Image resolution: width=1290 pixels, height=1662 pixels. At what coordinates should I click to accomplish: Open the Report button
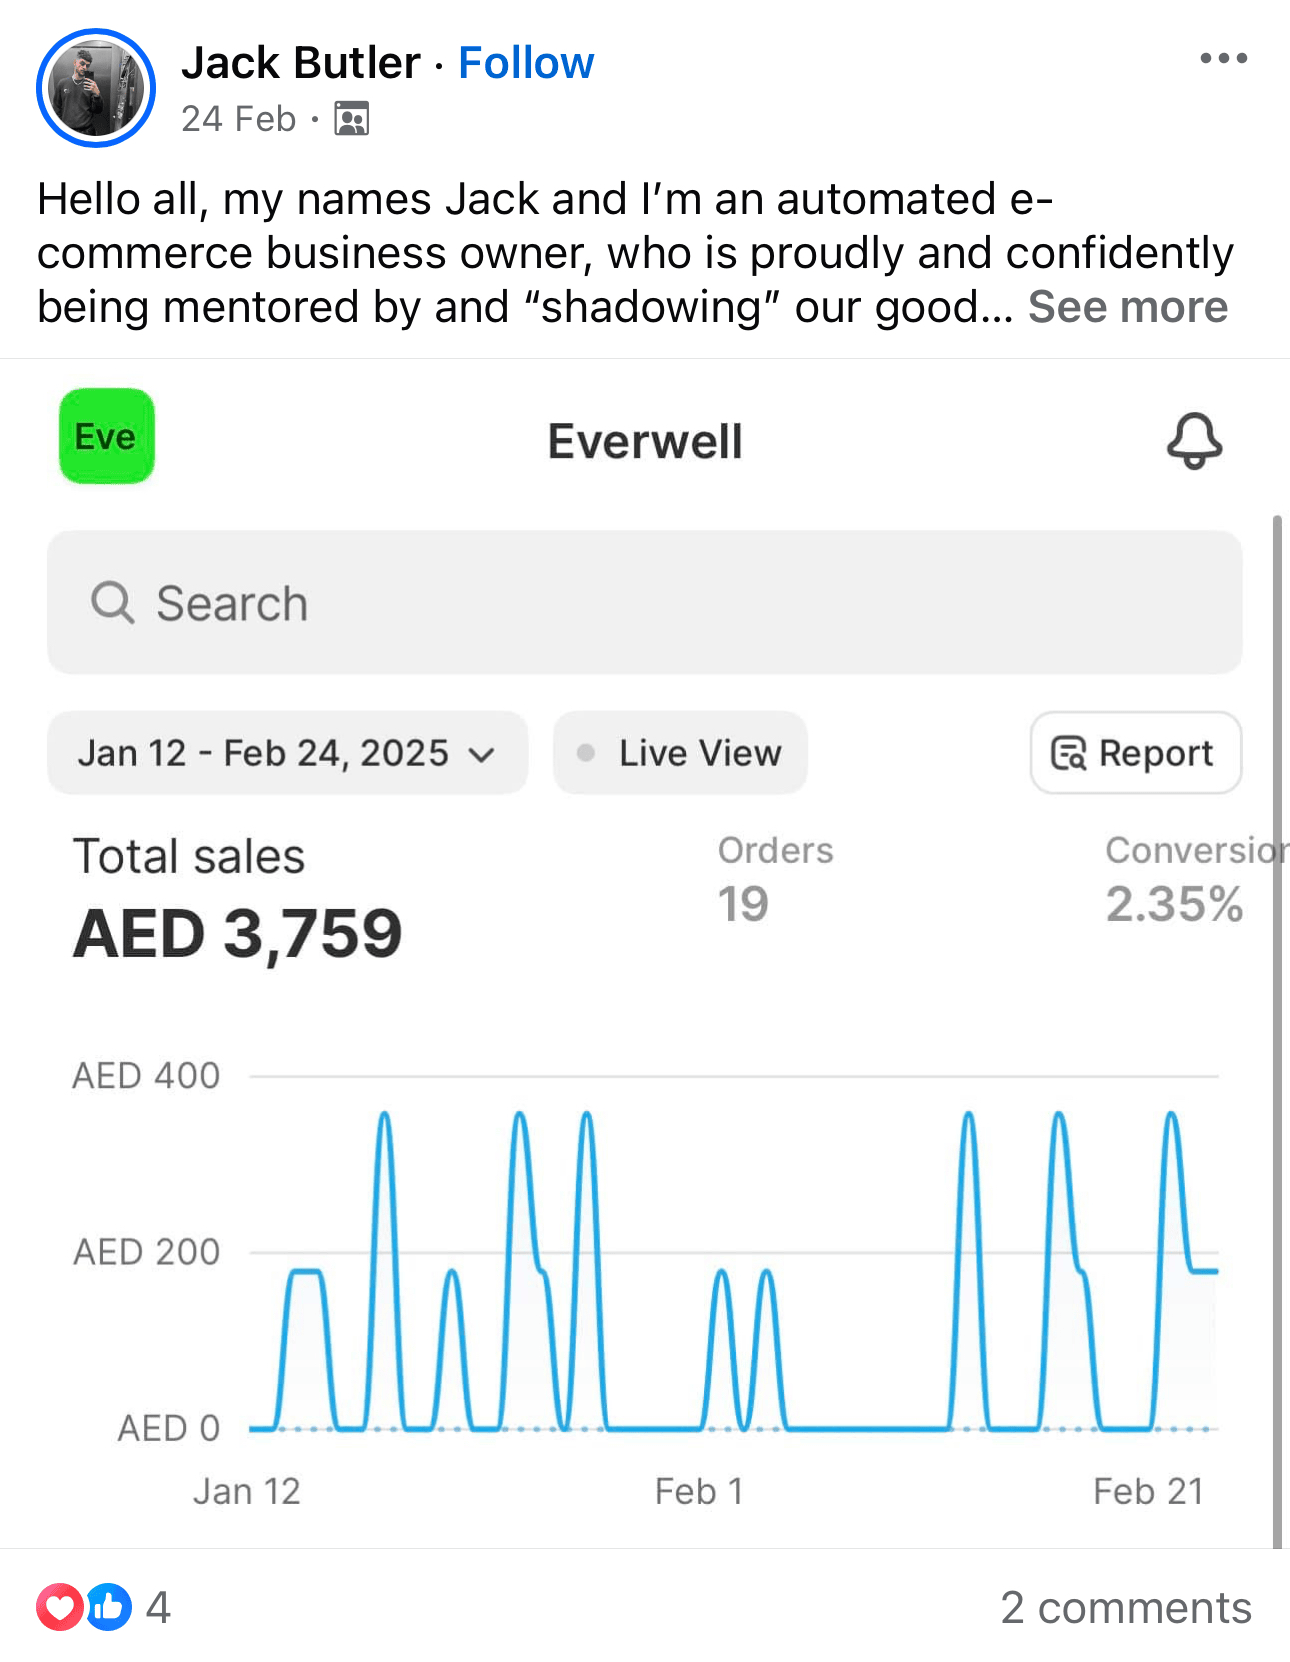pos(1135,753)
